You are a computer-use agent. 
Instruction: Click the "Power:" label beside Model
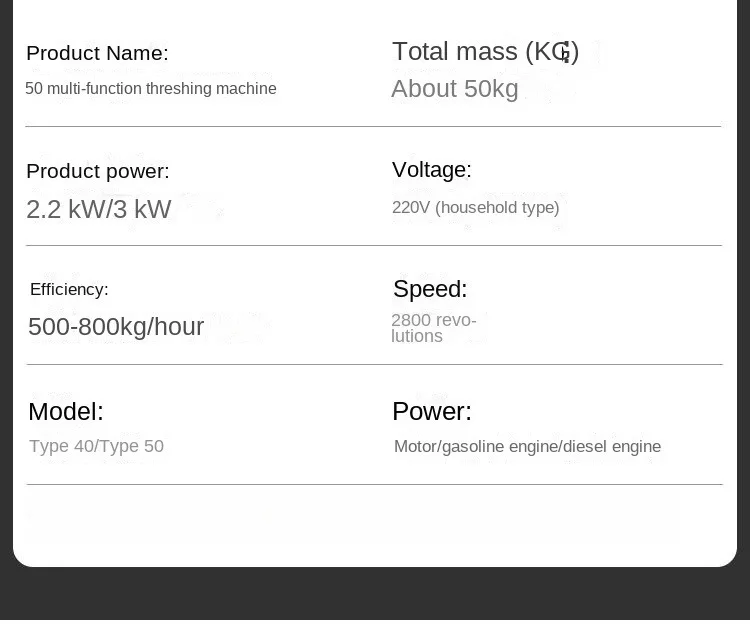(432, 411)
